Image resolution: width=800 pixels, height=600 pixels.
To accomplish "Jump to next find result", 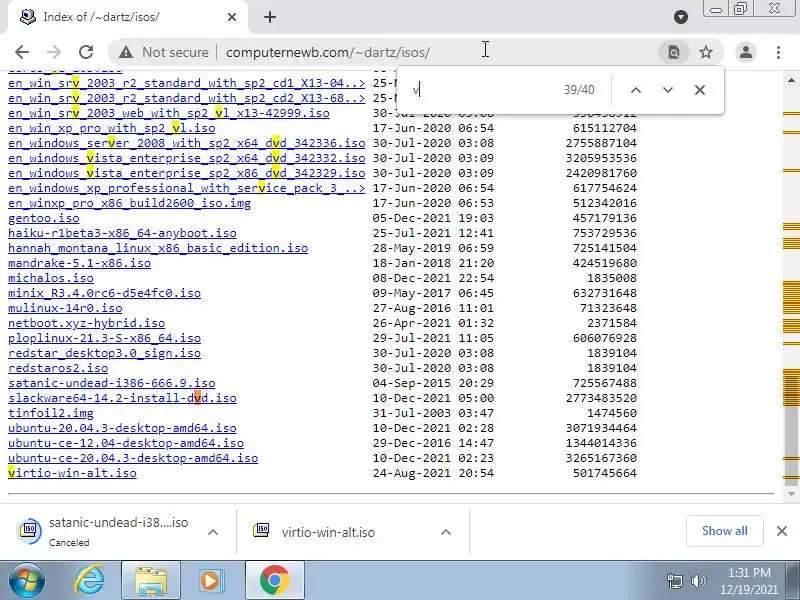I will point(668,90).
